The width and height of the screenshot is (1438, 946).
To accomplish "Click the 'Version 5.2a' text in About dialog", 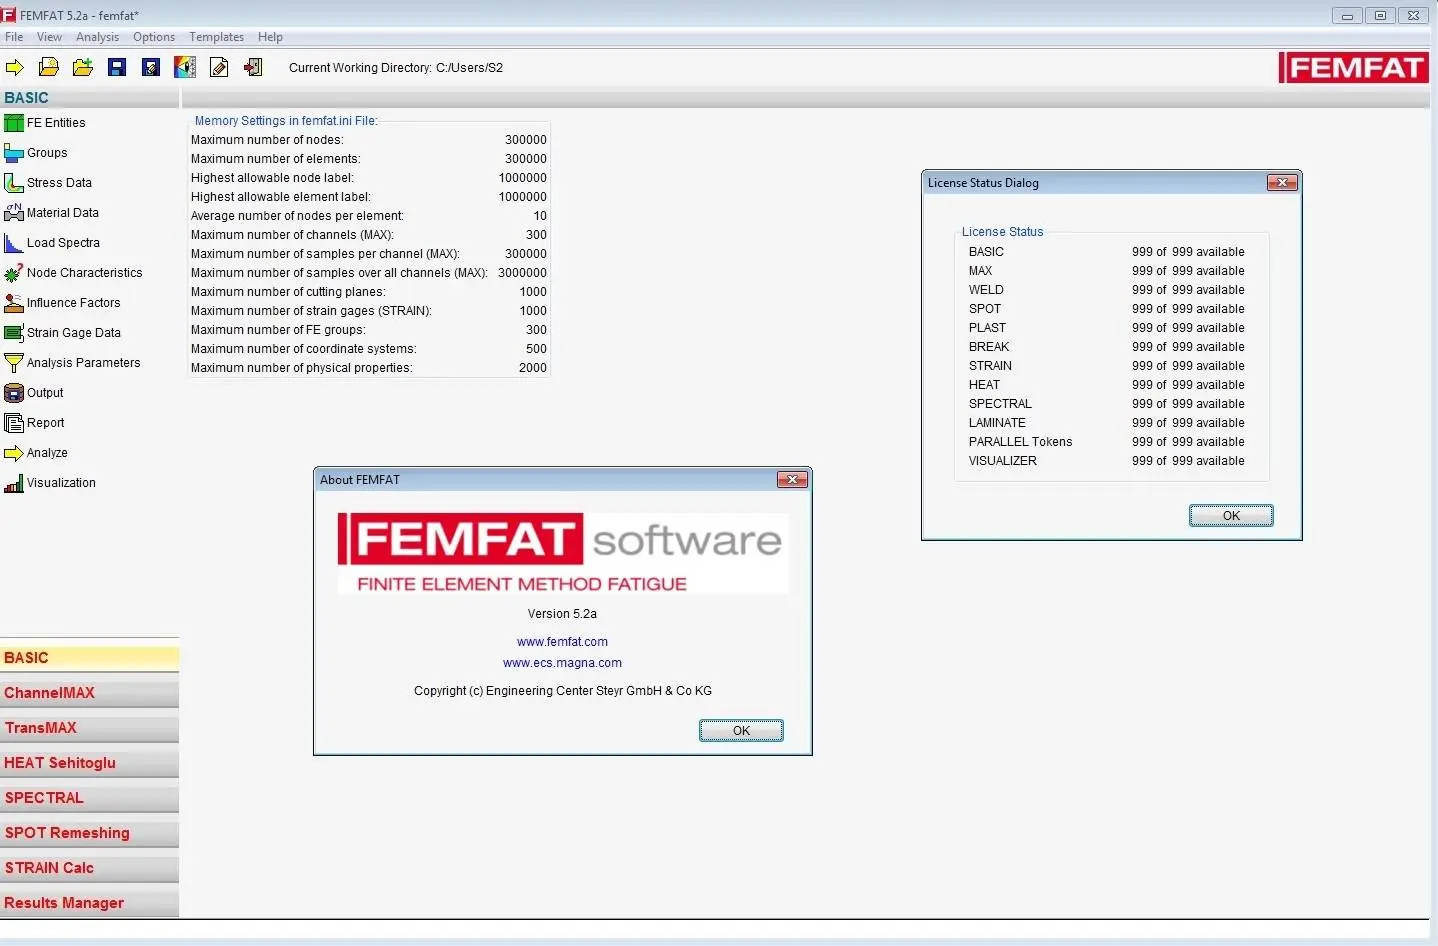I will [562, 614].
